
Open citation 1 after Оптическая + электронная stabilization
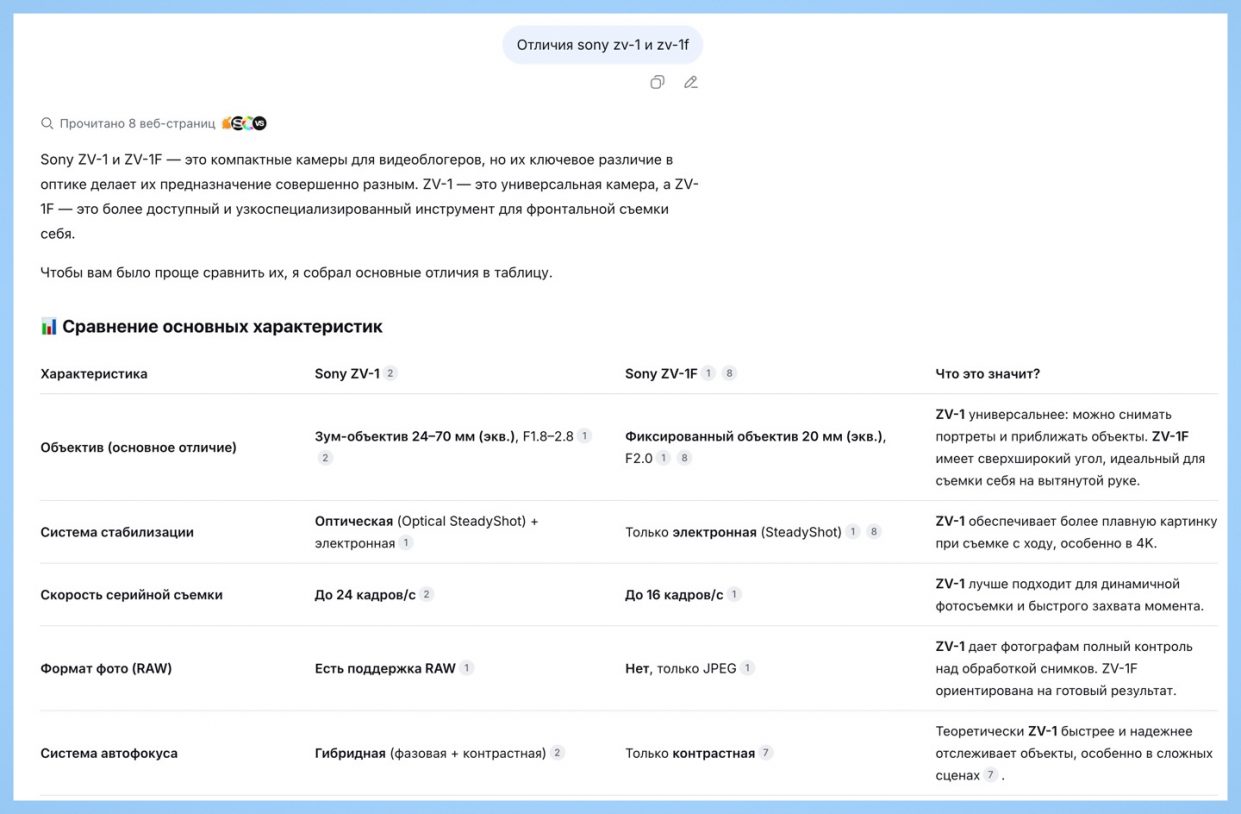[406, 543]
